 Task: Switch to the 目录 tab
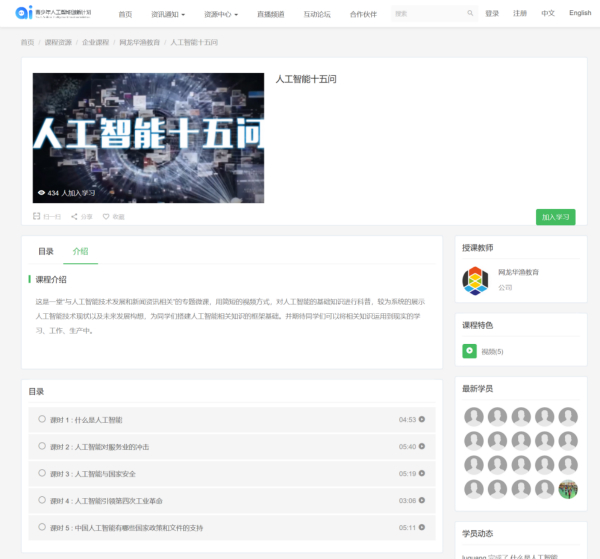(x=46, y=251)
